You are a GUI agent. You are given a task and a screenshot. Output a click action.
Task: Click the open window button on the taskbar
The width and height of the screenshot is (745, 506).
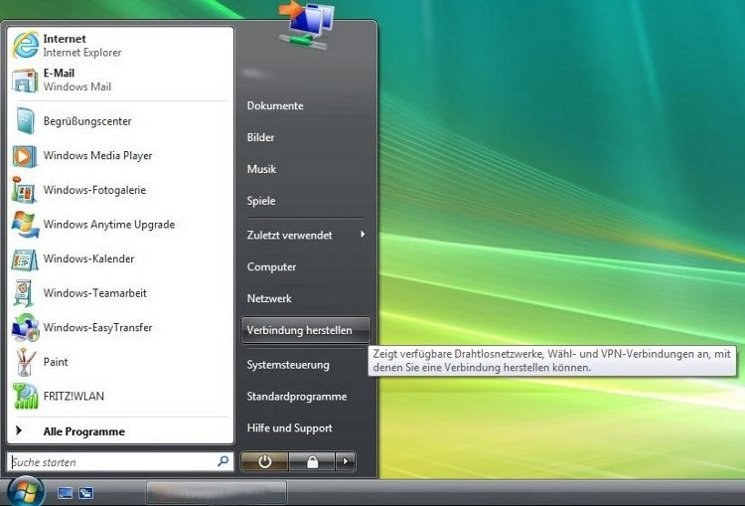[216, 492]
